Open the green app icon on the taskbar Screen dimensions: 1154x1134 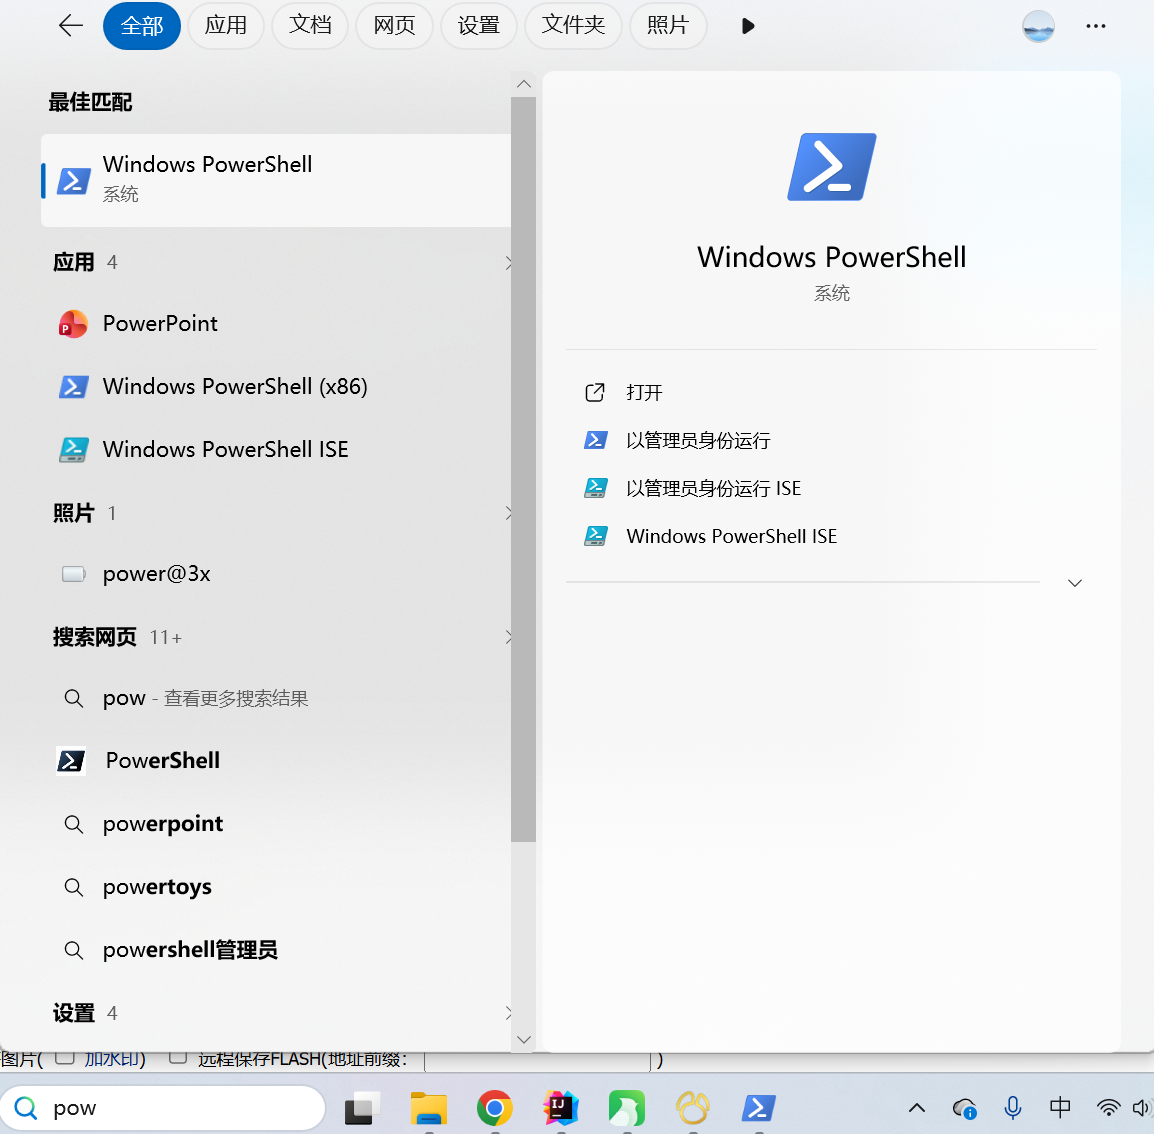(x=626, y=1108)
